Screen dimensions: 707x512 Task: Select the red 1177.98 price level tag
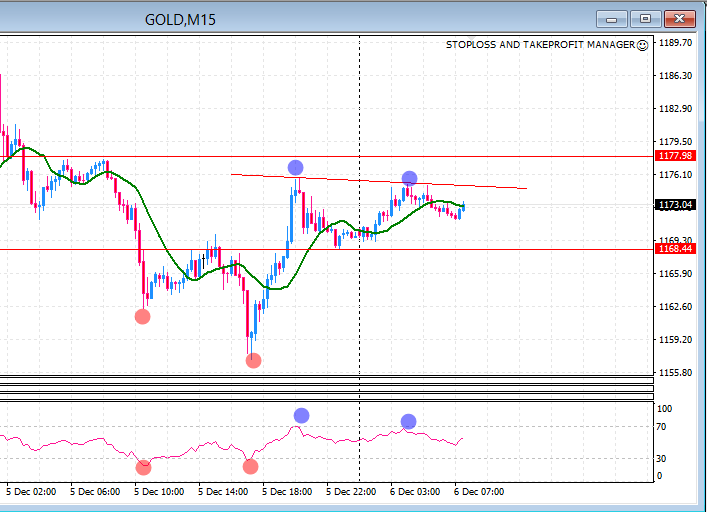[x=674, y=156]
